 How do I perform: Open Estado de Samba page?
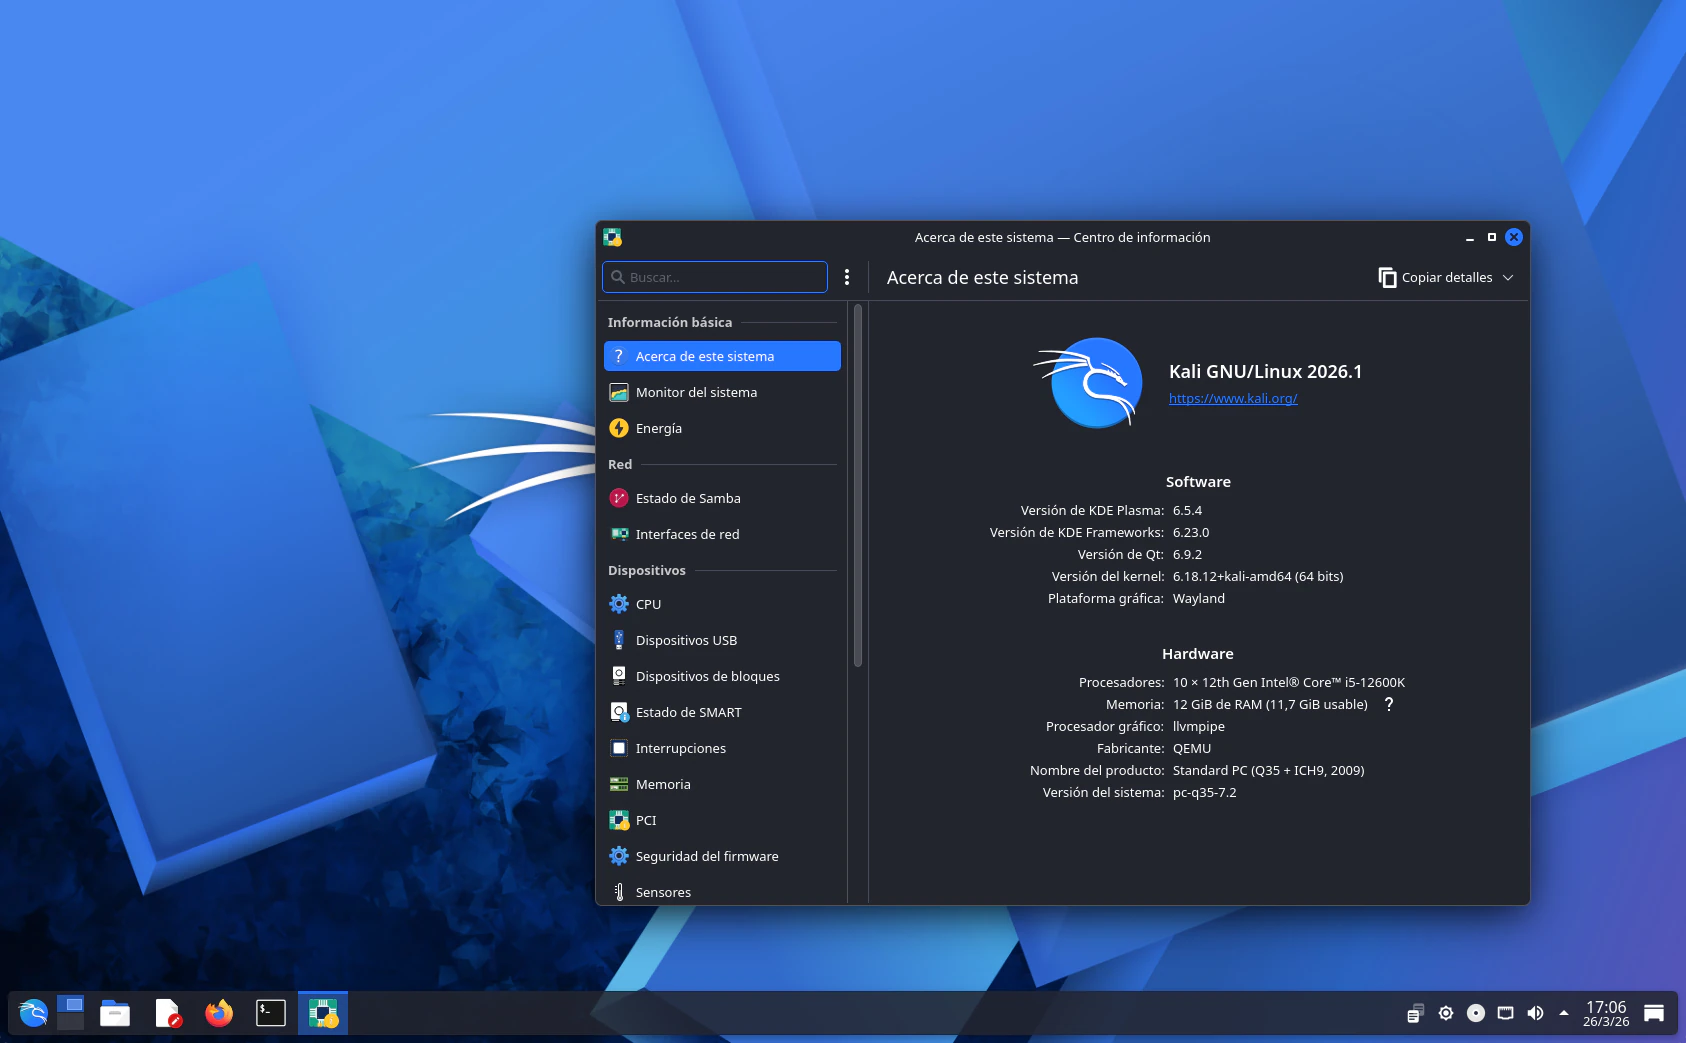point(687,498)
